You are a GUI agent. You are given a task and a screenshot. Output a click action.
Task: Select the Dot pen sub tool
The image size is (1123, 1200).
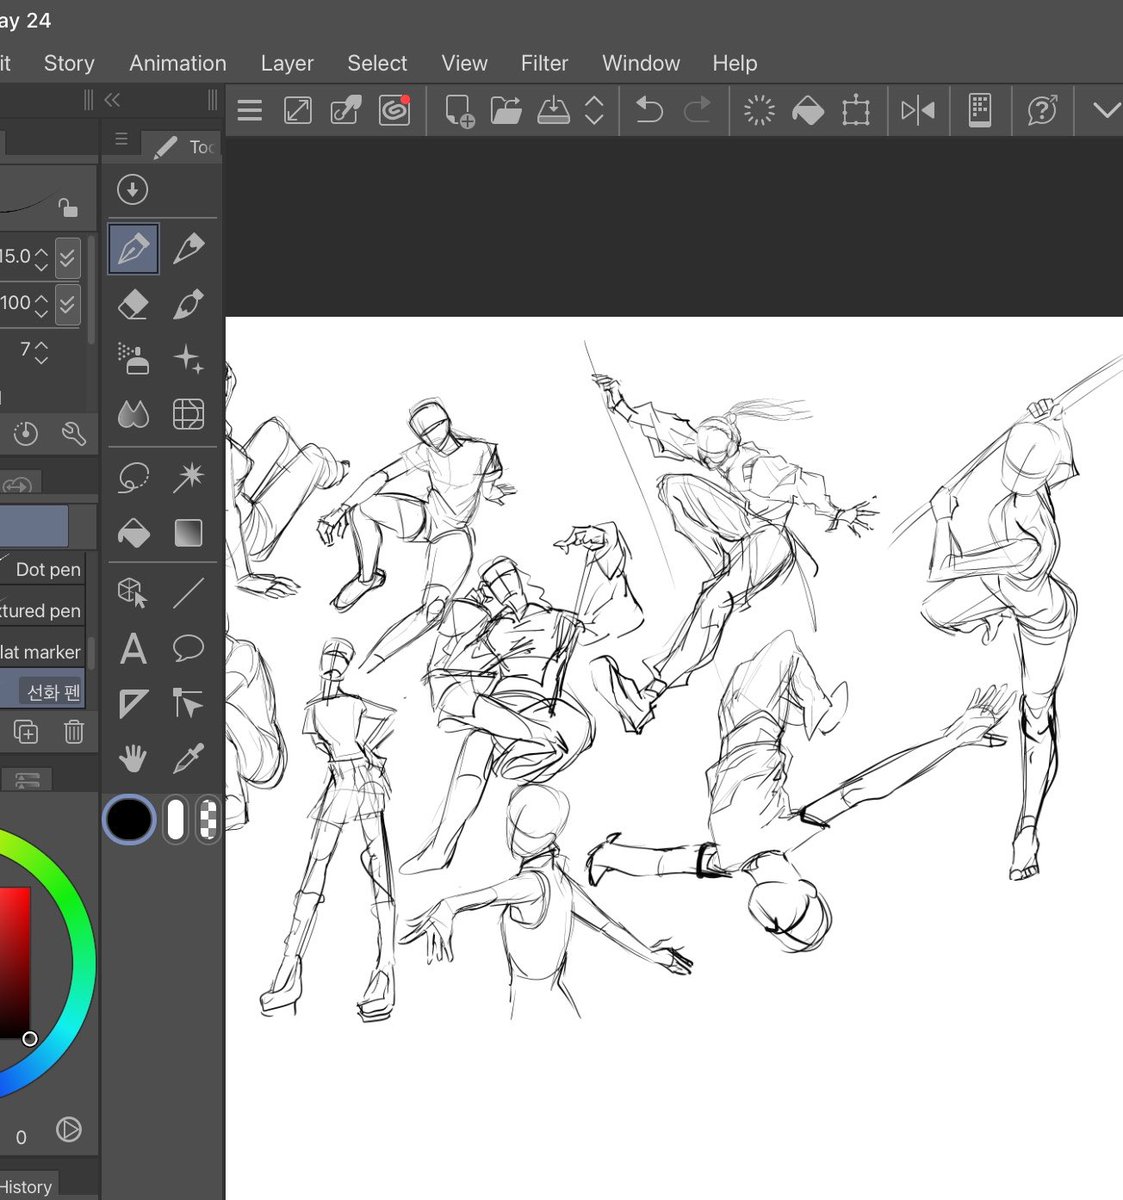(x=43, y=569)
